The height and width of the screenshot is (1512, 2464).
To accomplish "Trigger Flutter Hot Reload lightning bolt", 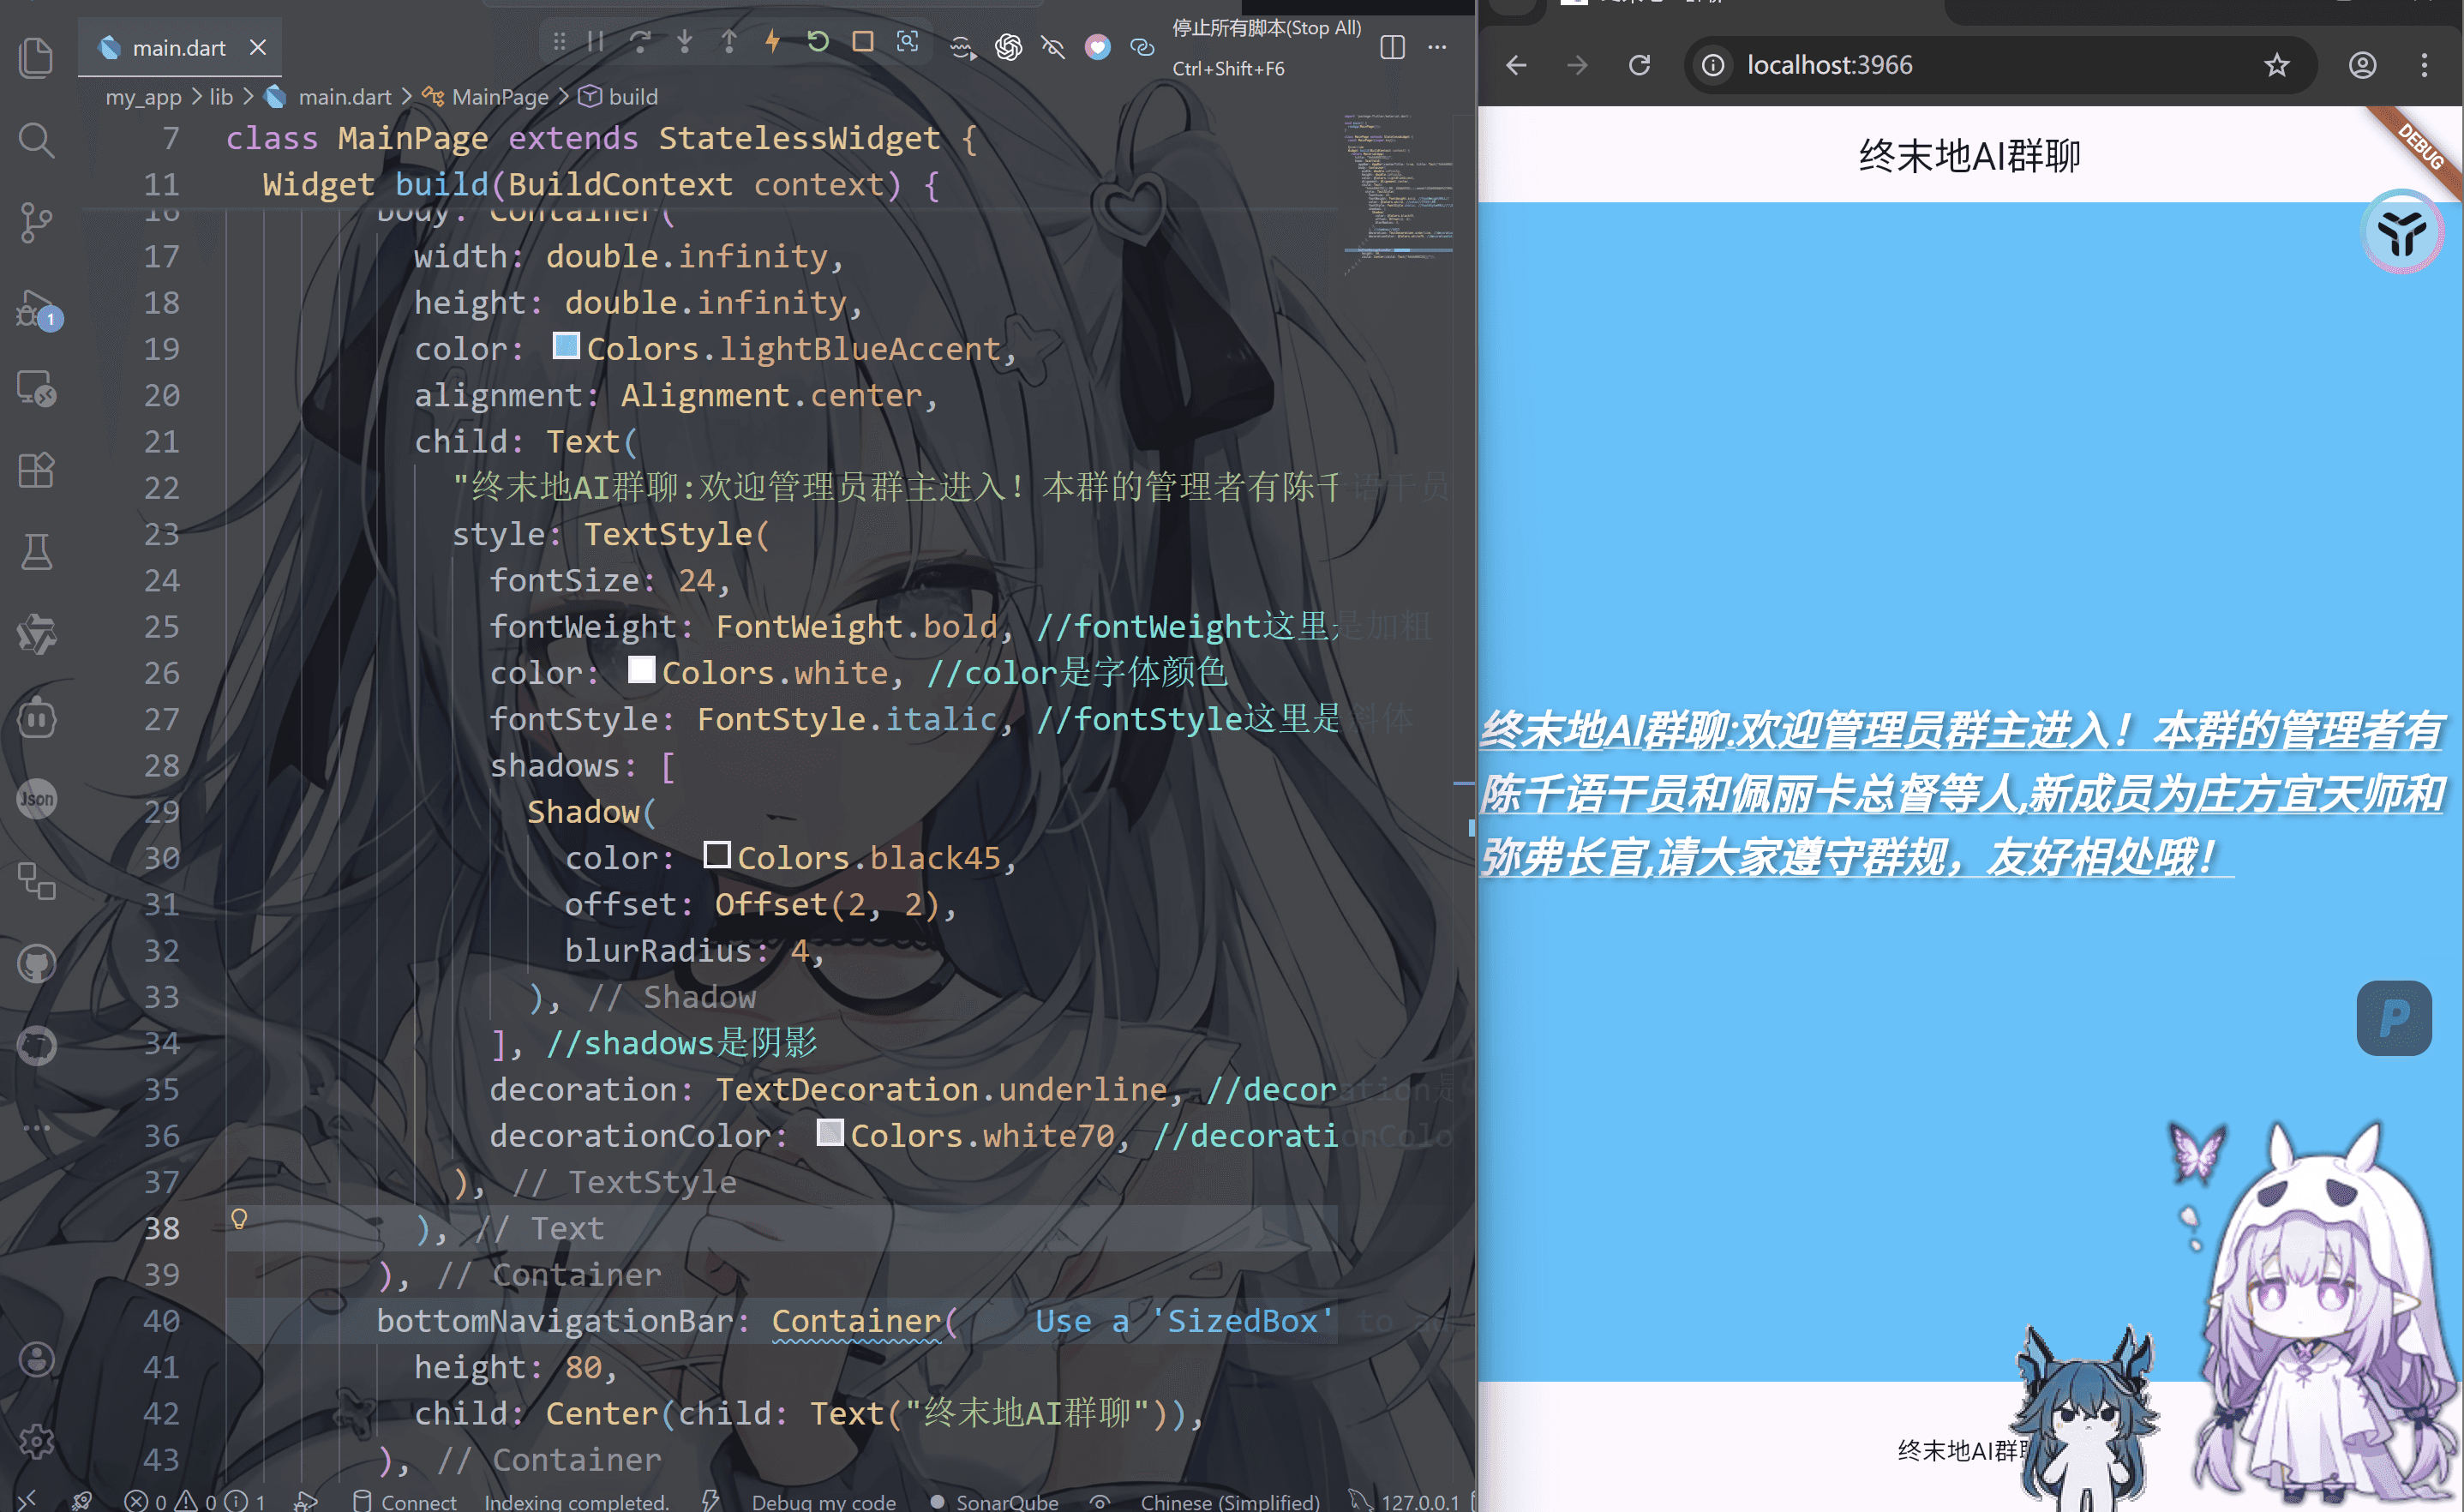I will [x=773, y=42].
